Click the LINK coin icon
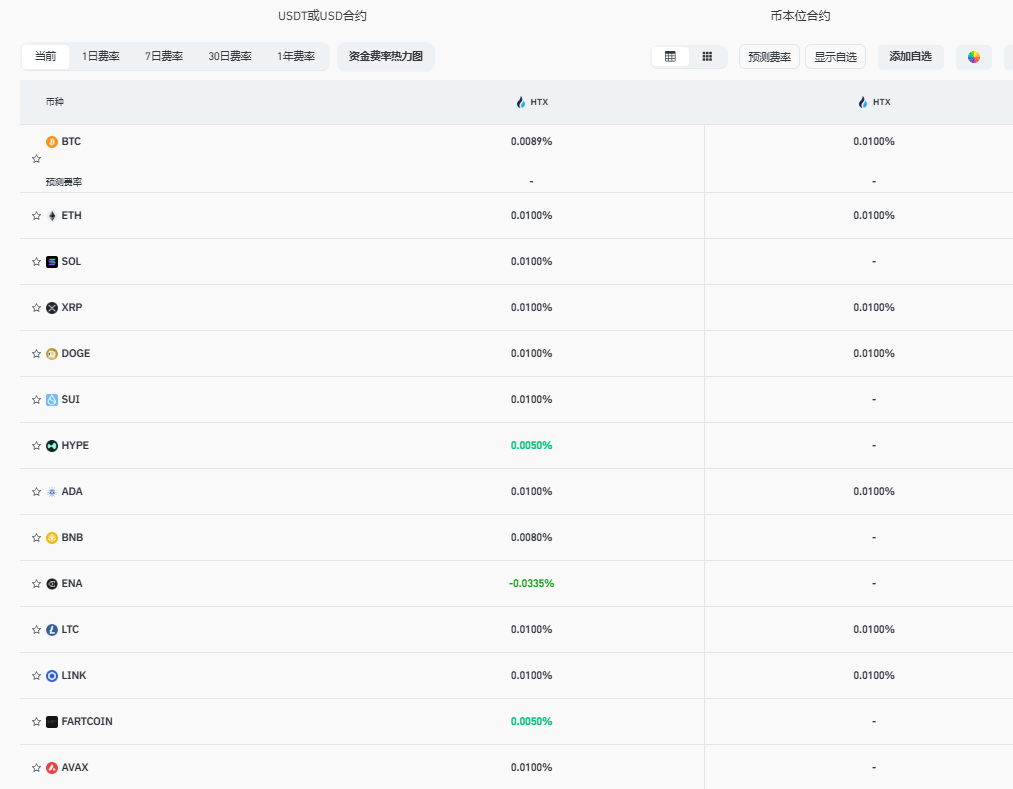Screen dimensions: 1013x789 [52, 676]
